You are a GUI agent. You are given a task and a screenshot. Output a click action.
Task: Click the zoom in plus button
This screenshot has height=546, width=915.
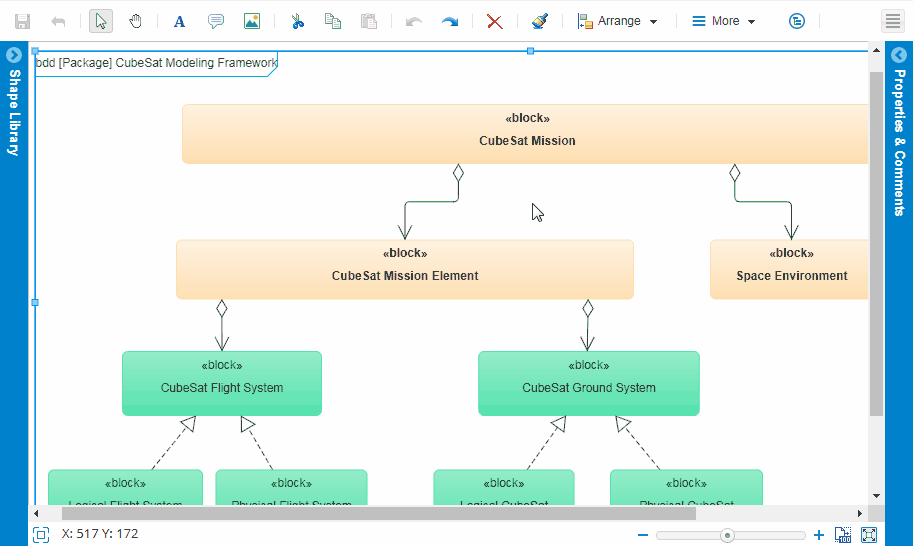pos(819,535)
